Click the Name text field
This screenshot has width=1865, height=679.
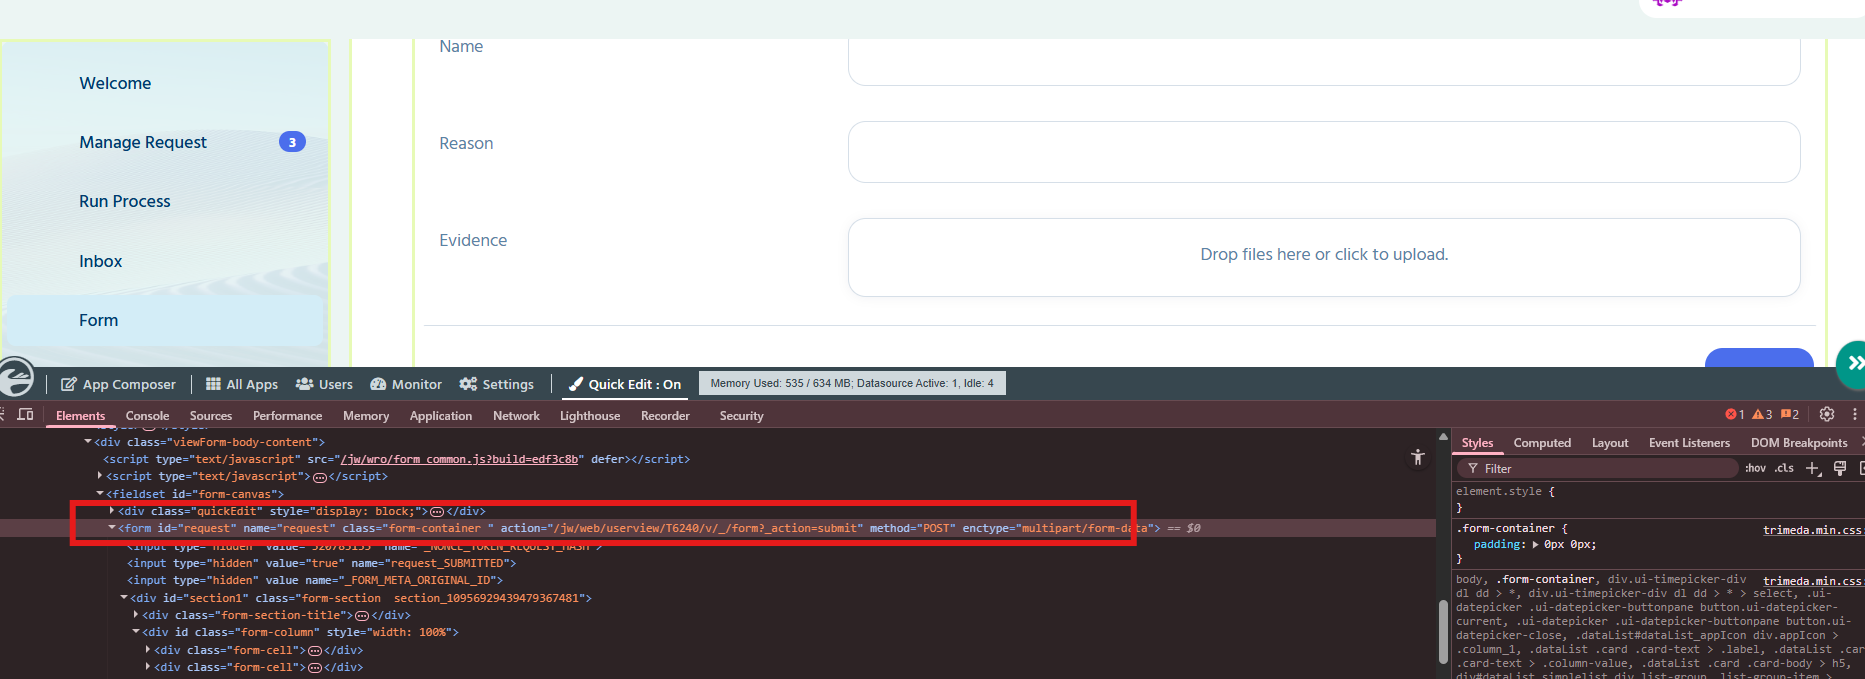pyautogui.click(x=1324, y=62)
